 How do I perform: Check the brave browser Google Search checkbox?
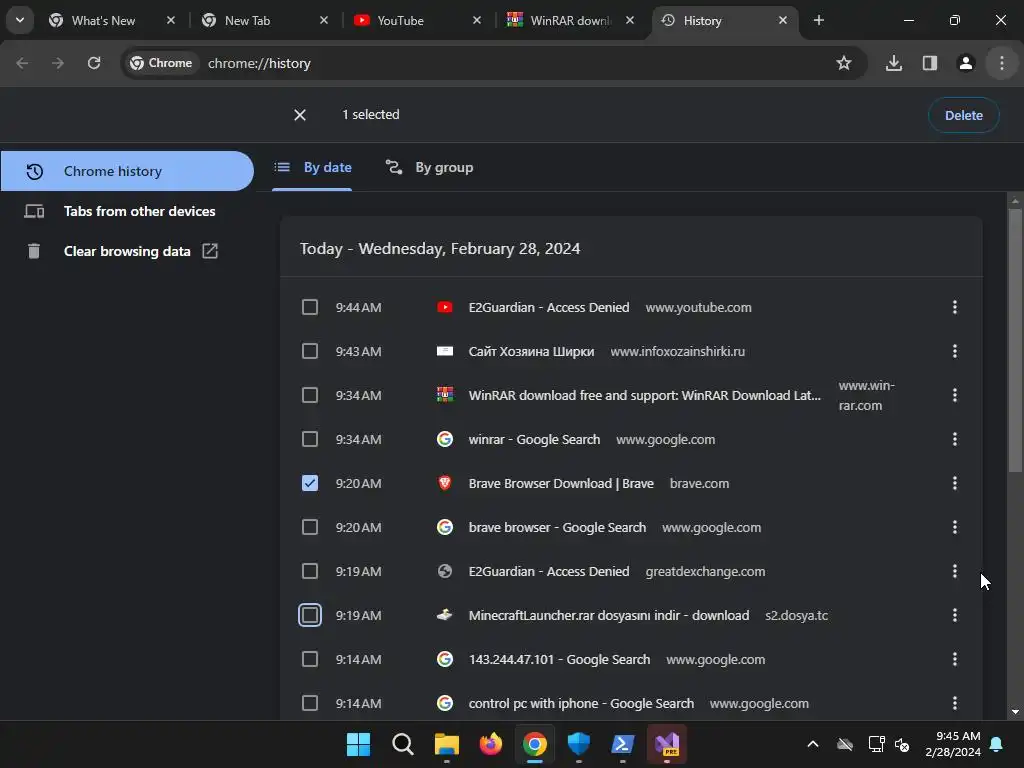coord(310,527)
